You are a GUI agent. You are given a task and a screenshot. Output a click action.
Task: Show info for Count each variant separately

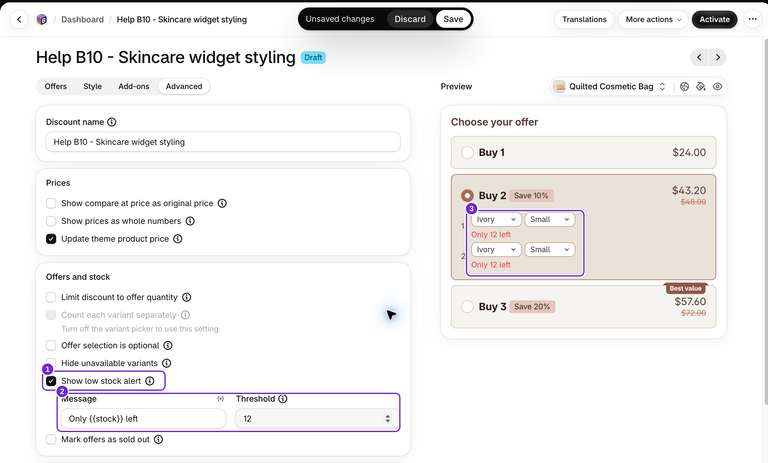(x=185, y=315)
